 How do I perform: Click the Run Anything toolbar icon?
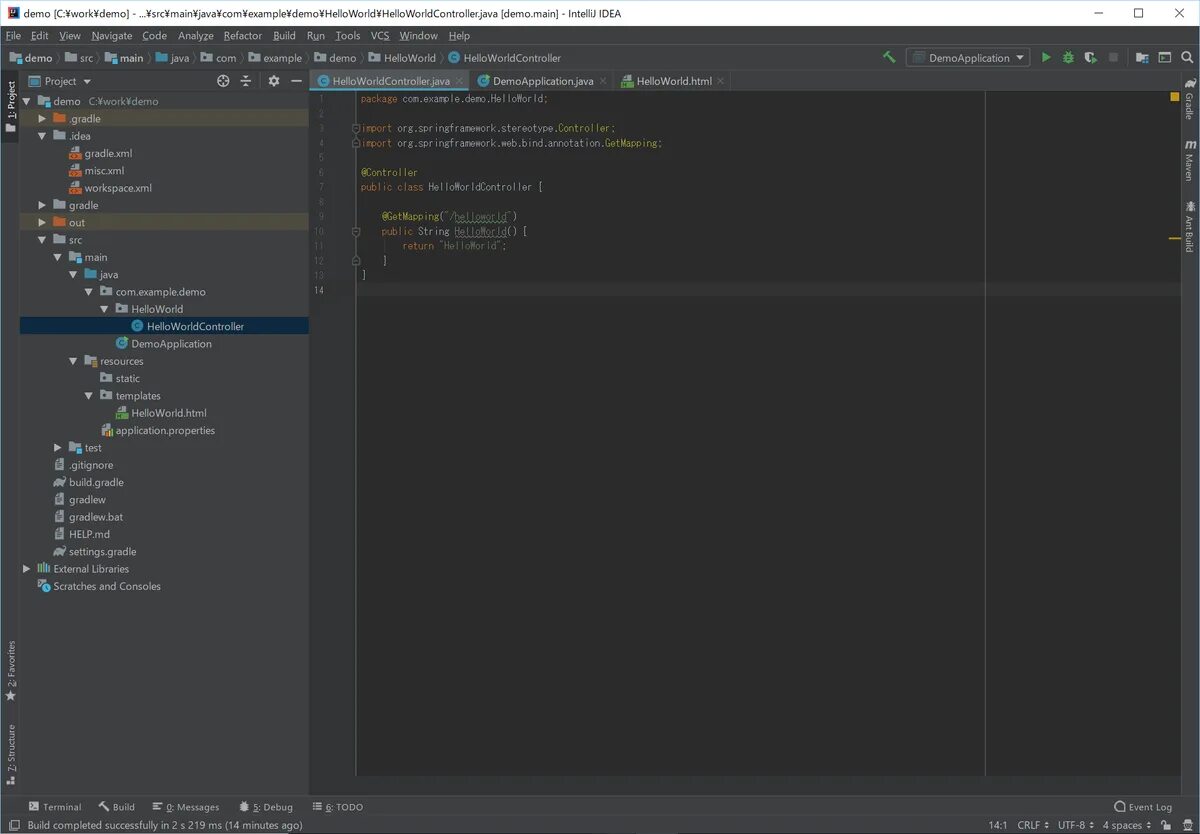(x=1164, y=58)
